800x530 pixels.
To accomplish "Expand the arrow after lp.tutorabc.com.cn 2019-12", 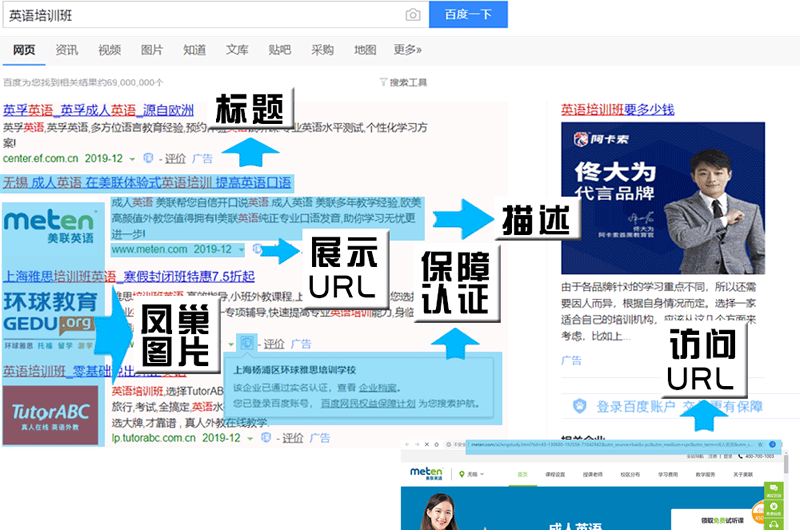I will click(x=250, y=439).
